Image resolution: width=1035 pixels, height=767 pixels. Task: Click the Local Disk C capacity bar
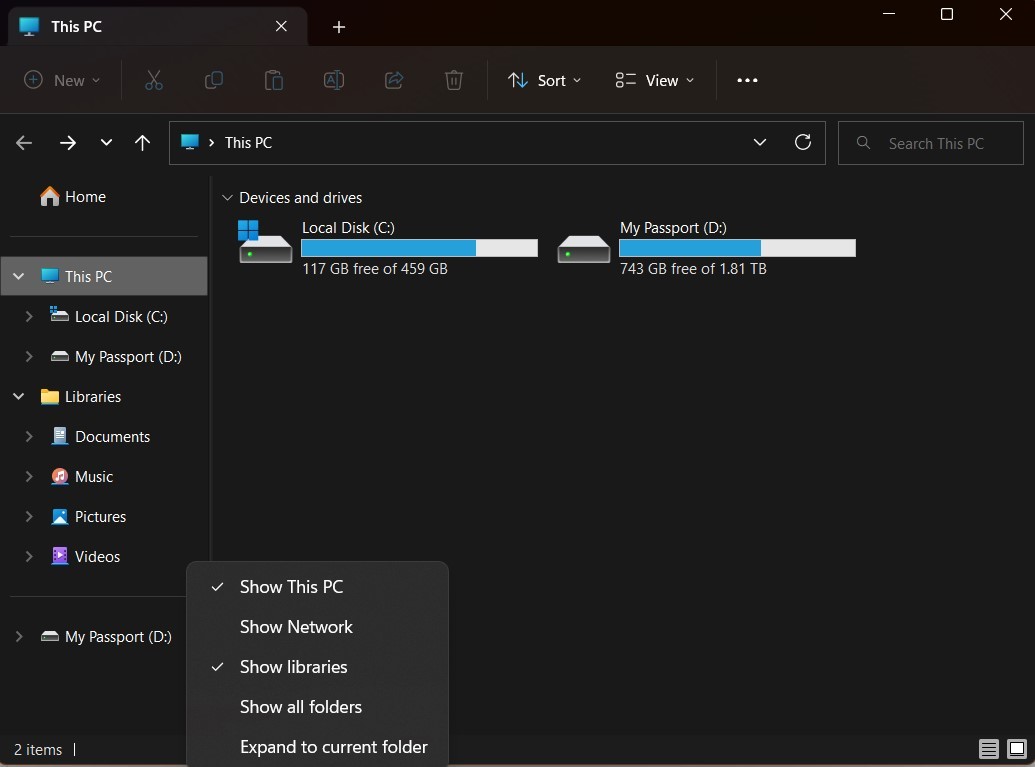tap(418, 247)
